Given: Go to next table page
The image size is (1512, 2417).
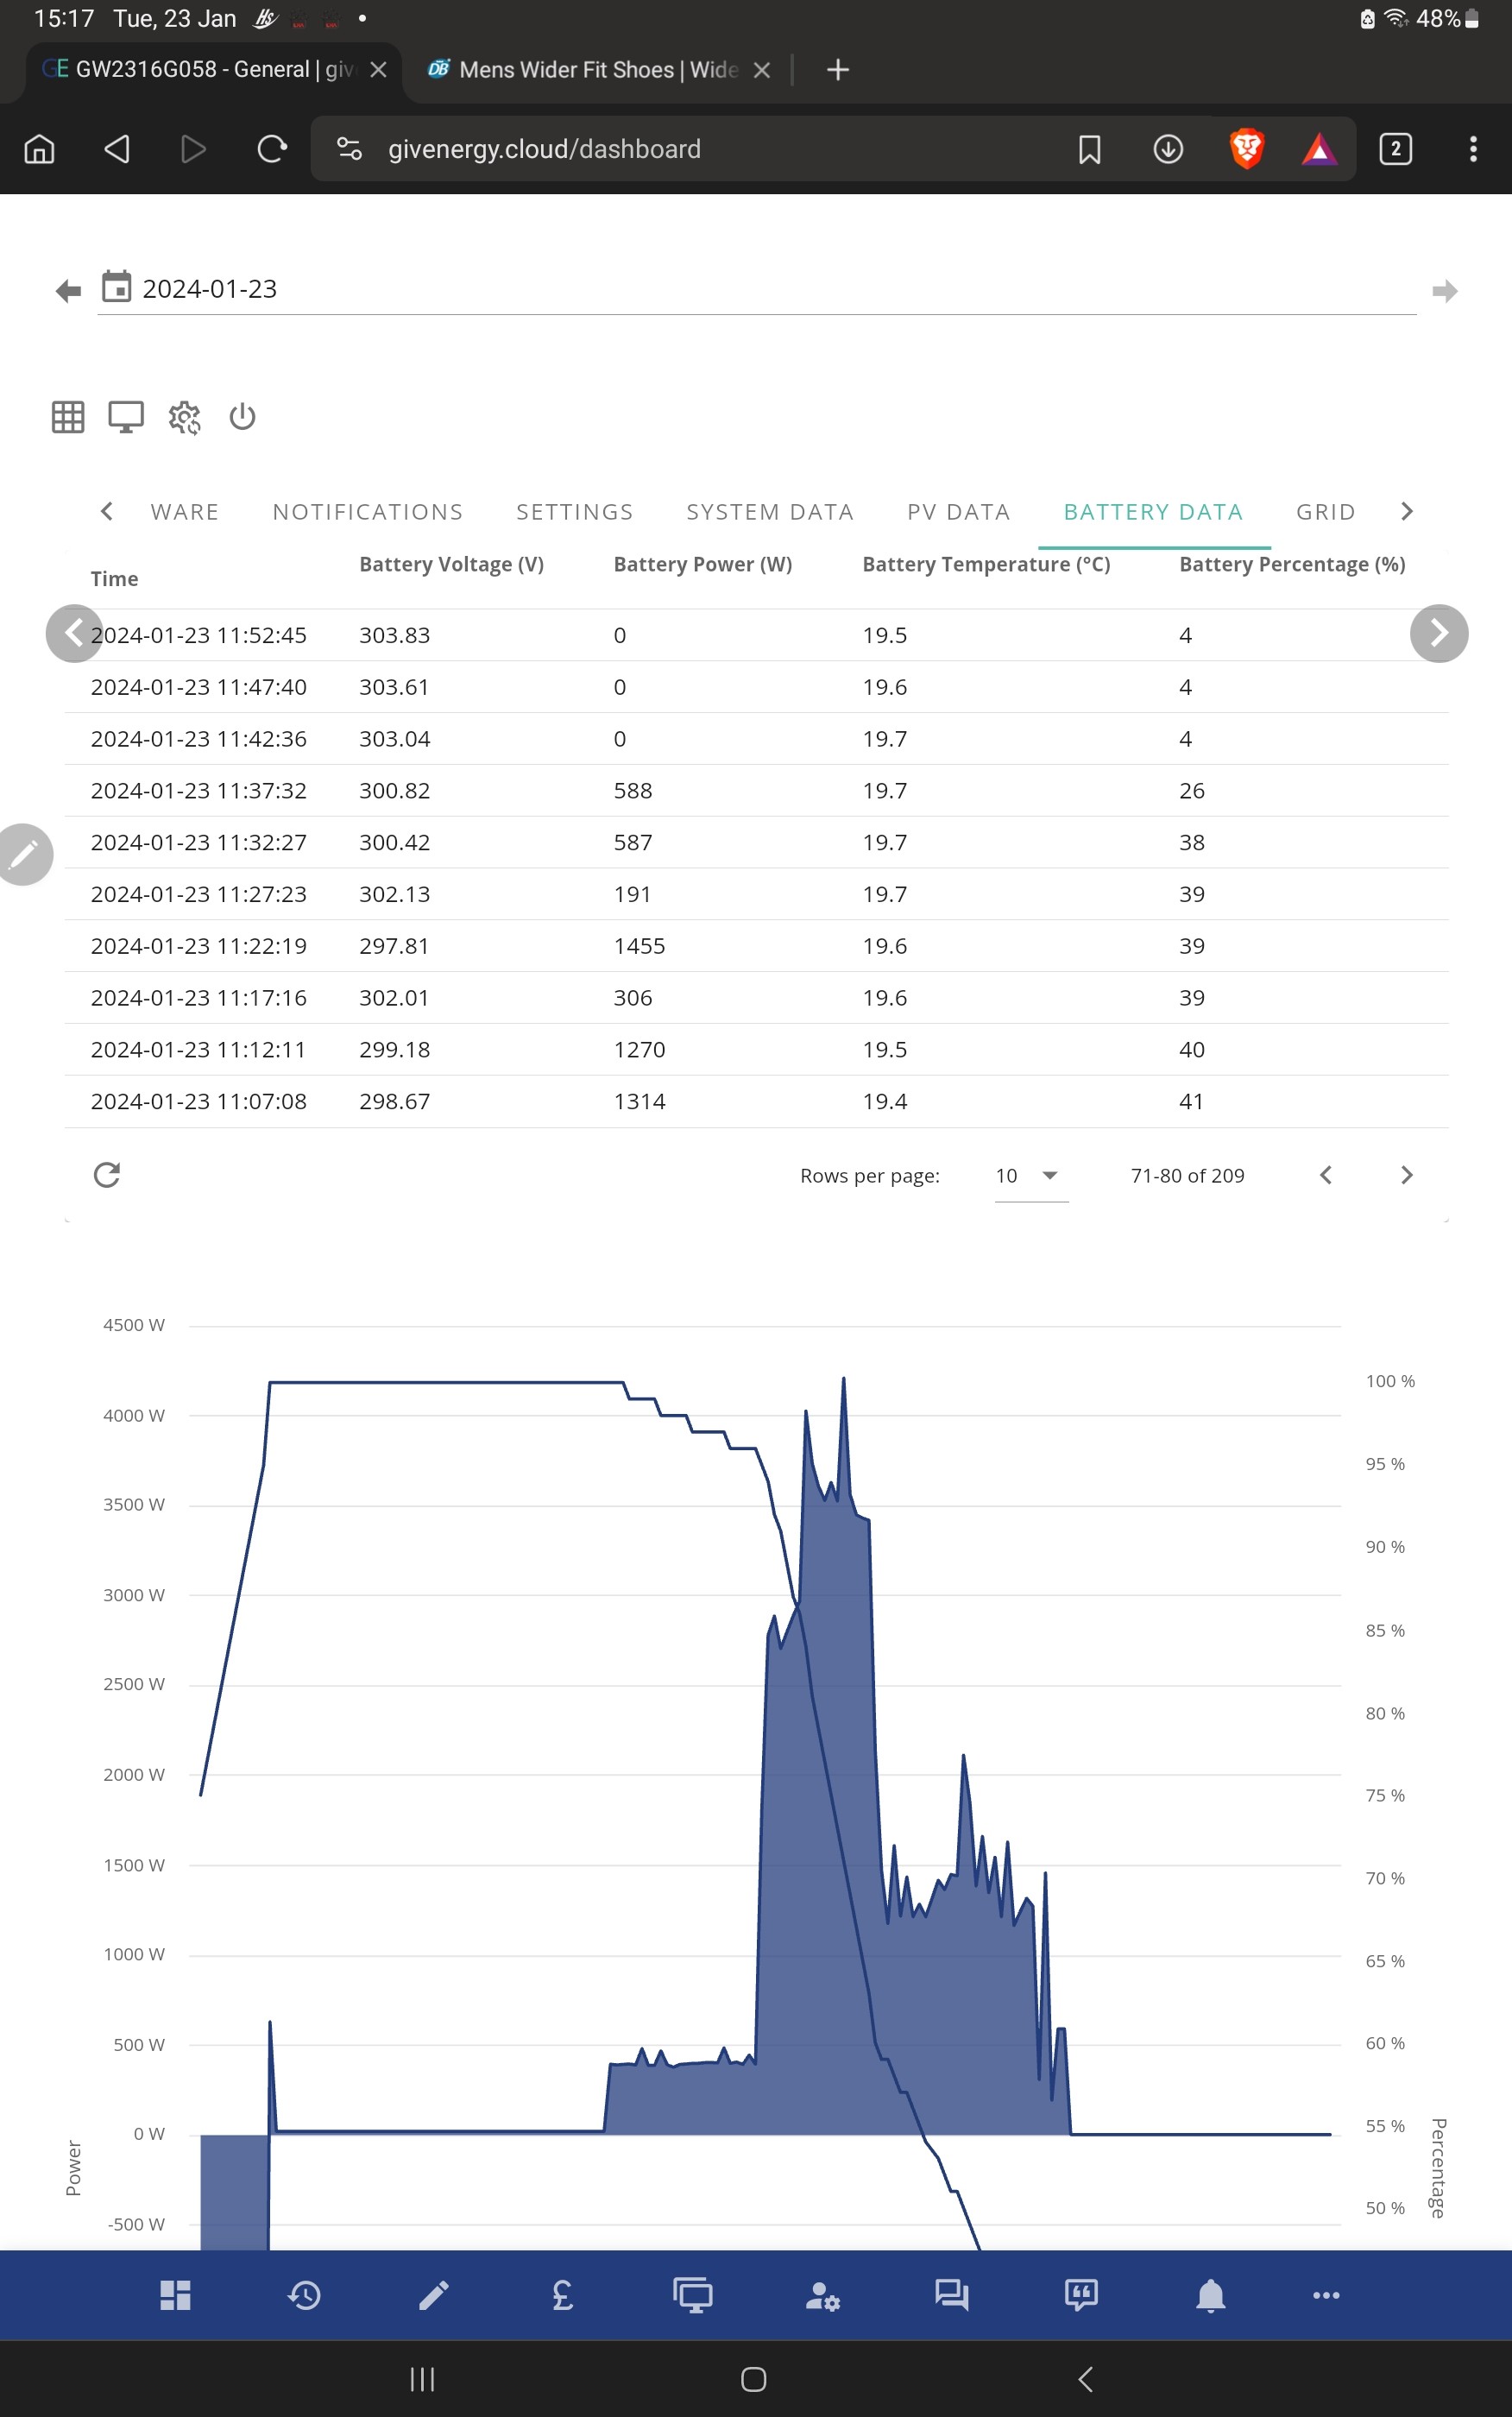Looking at the screenshot, I should point(1406,1175).
